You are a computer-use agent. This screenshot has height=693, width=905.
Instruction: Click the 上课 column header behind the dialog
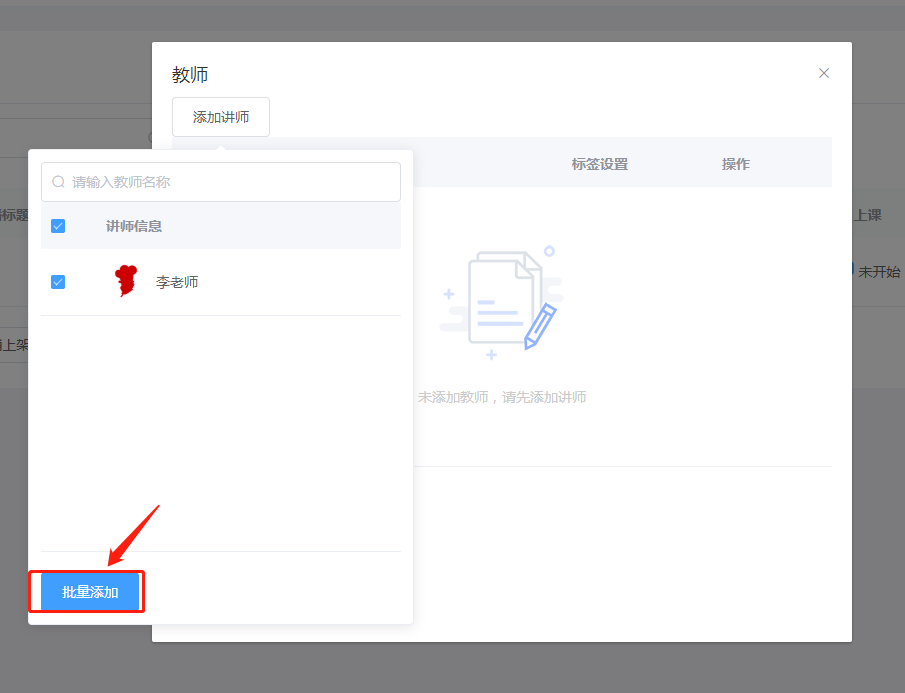(867, 215)
